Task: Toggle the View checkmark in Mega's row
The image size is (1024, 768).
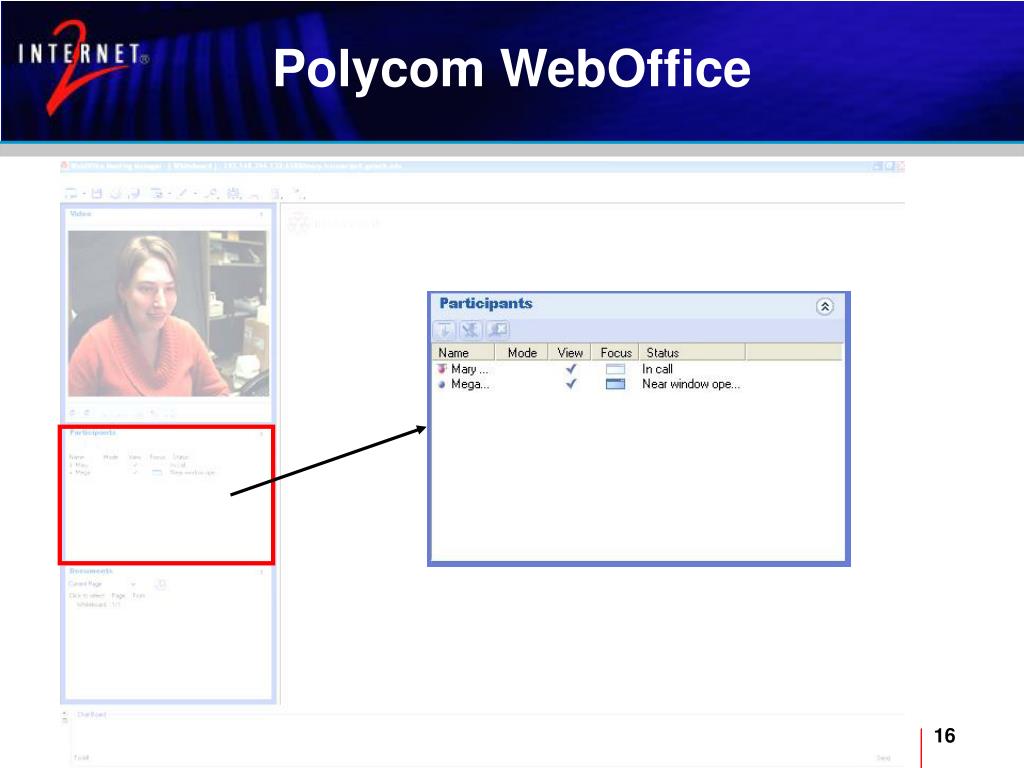Action: coord(571,384)
